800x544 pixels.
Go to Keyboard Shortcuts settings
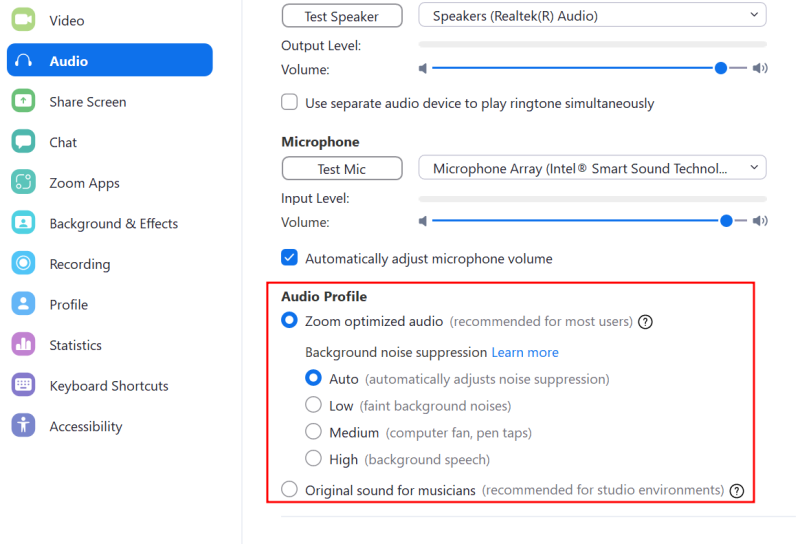[110, 385]
